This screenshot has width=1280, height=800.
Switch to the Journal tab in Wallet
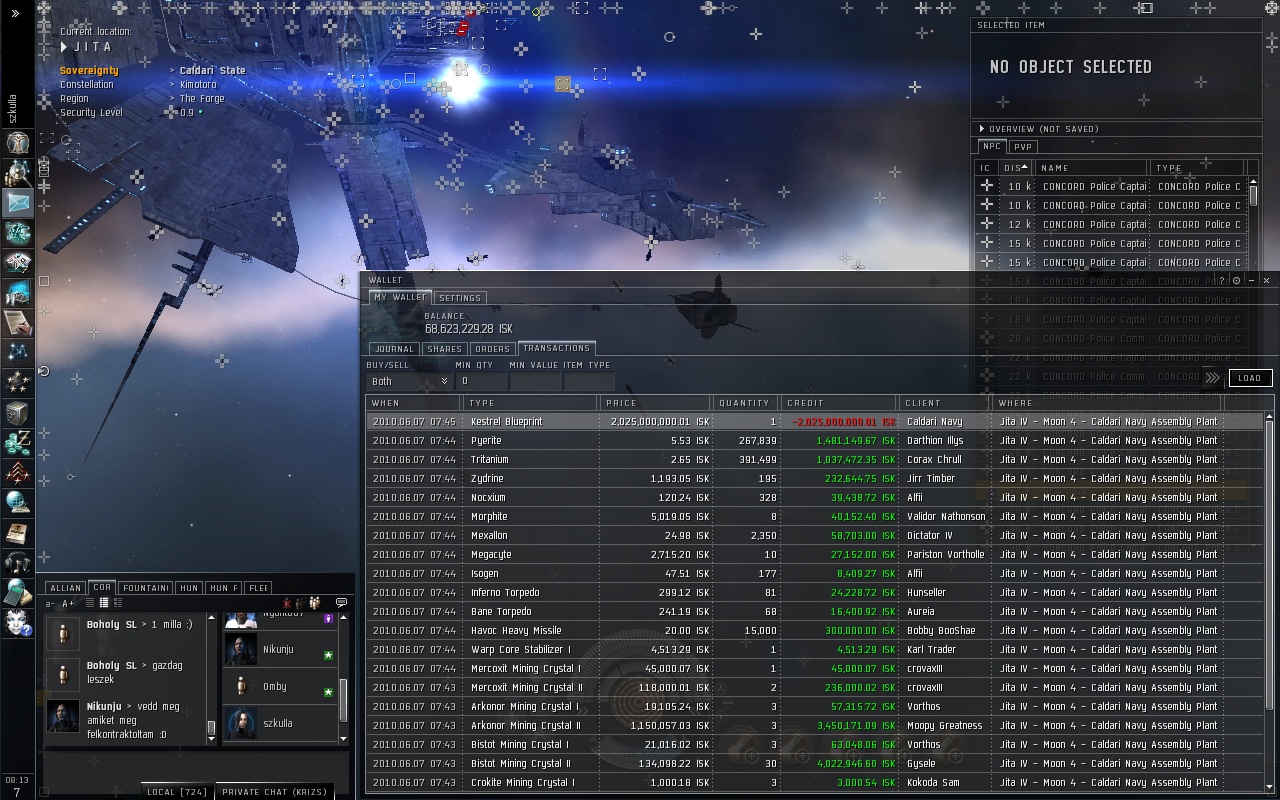394,349
